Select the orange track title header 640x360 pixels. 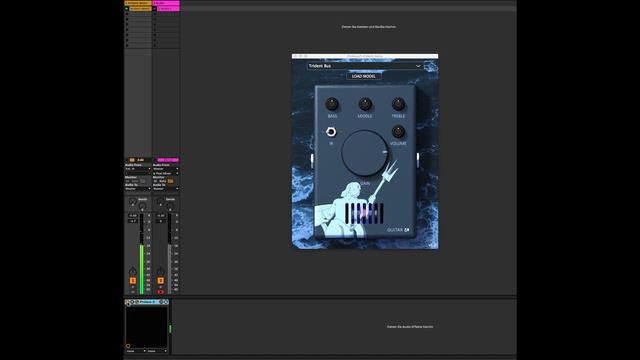tap(138, 3)
